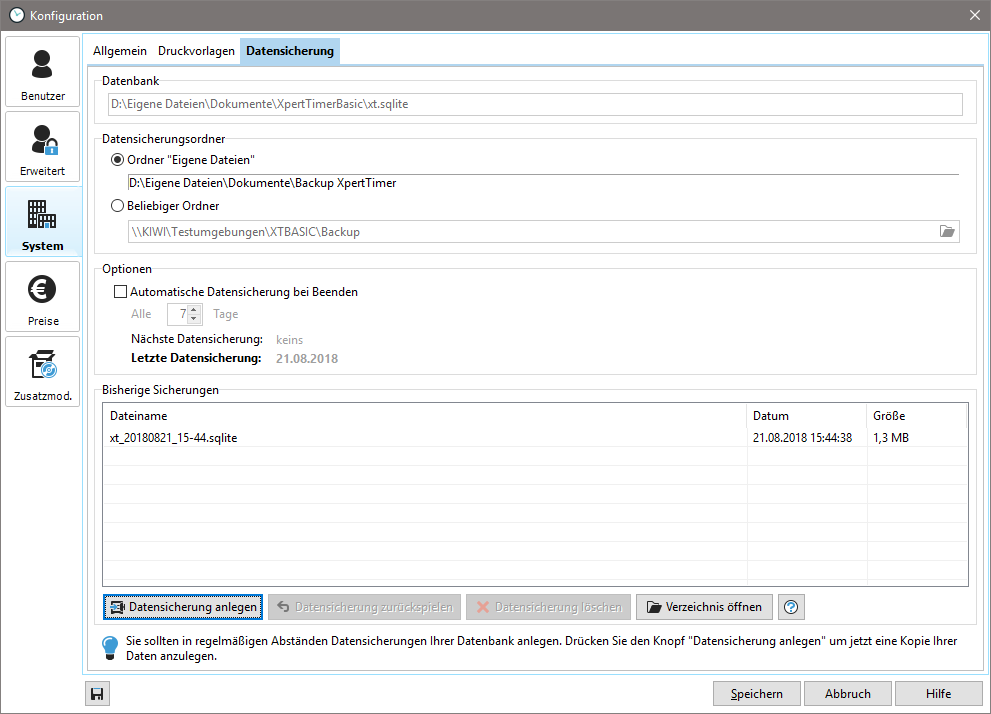The height and width of the screenshot is (714, 991).
Task: Select the Ordner "Eigene Dateien" radio button
Action: [118, 160]
